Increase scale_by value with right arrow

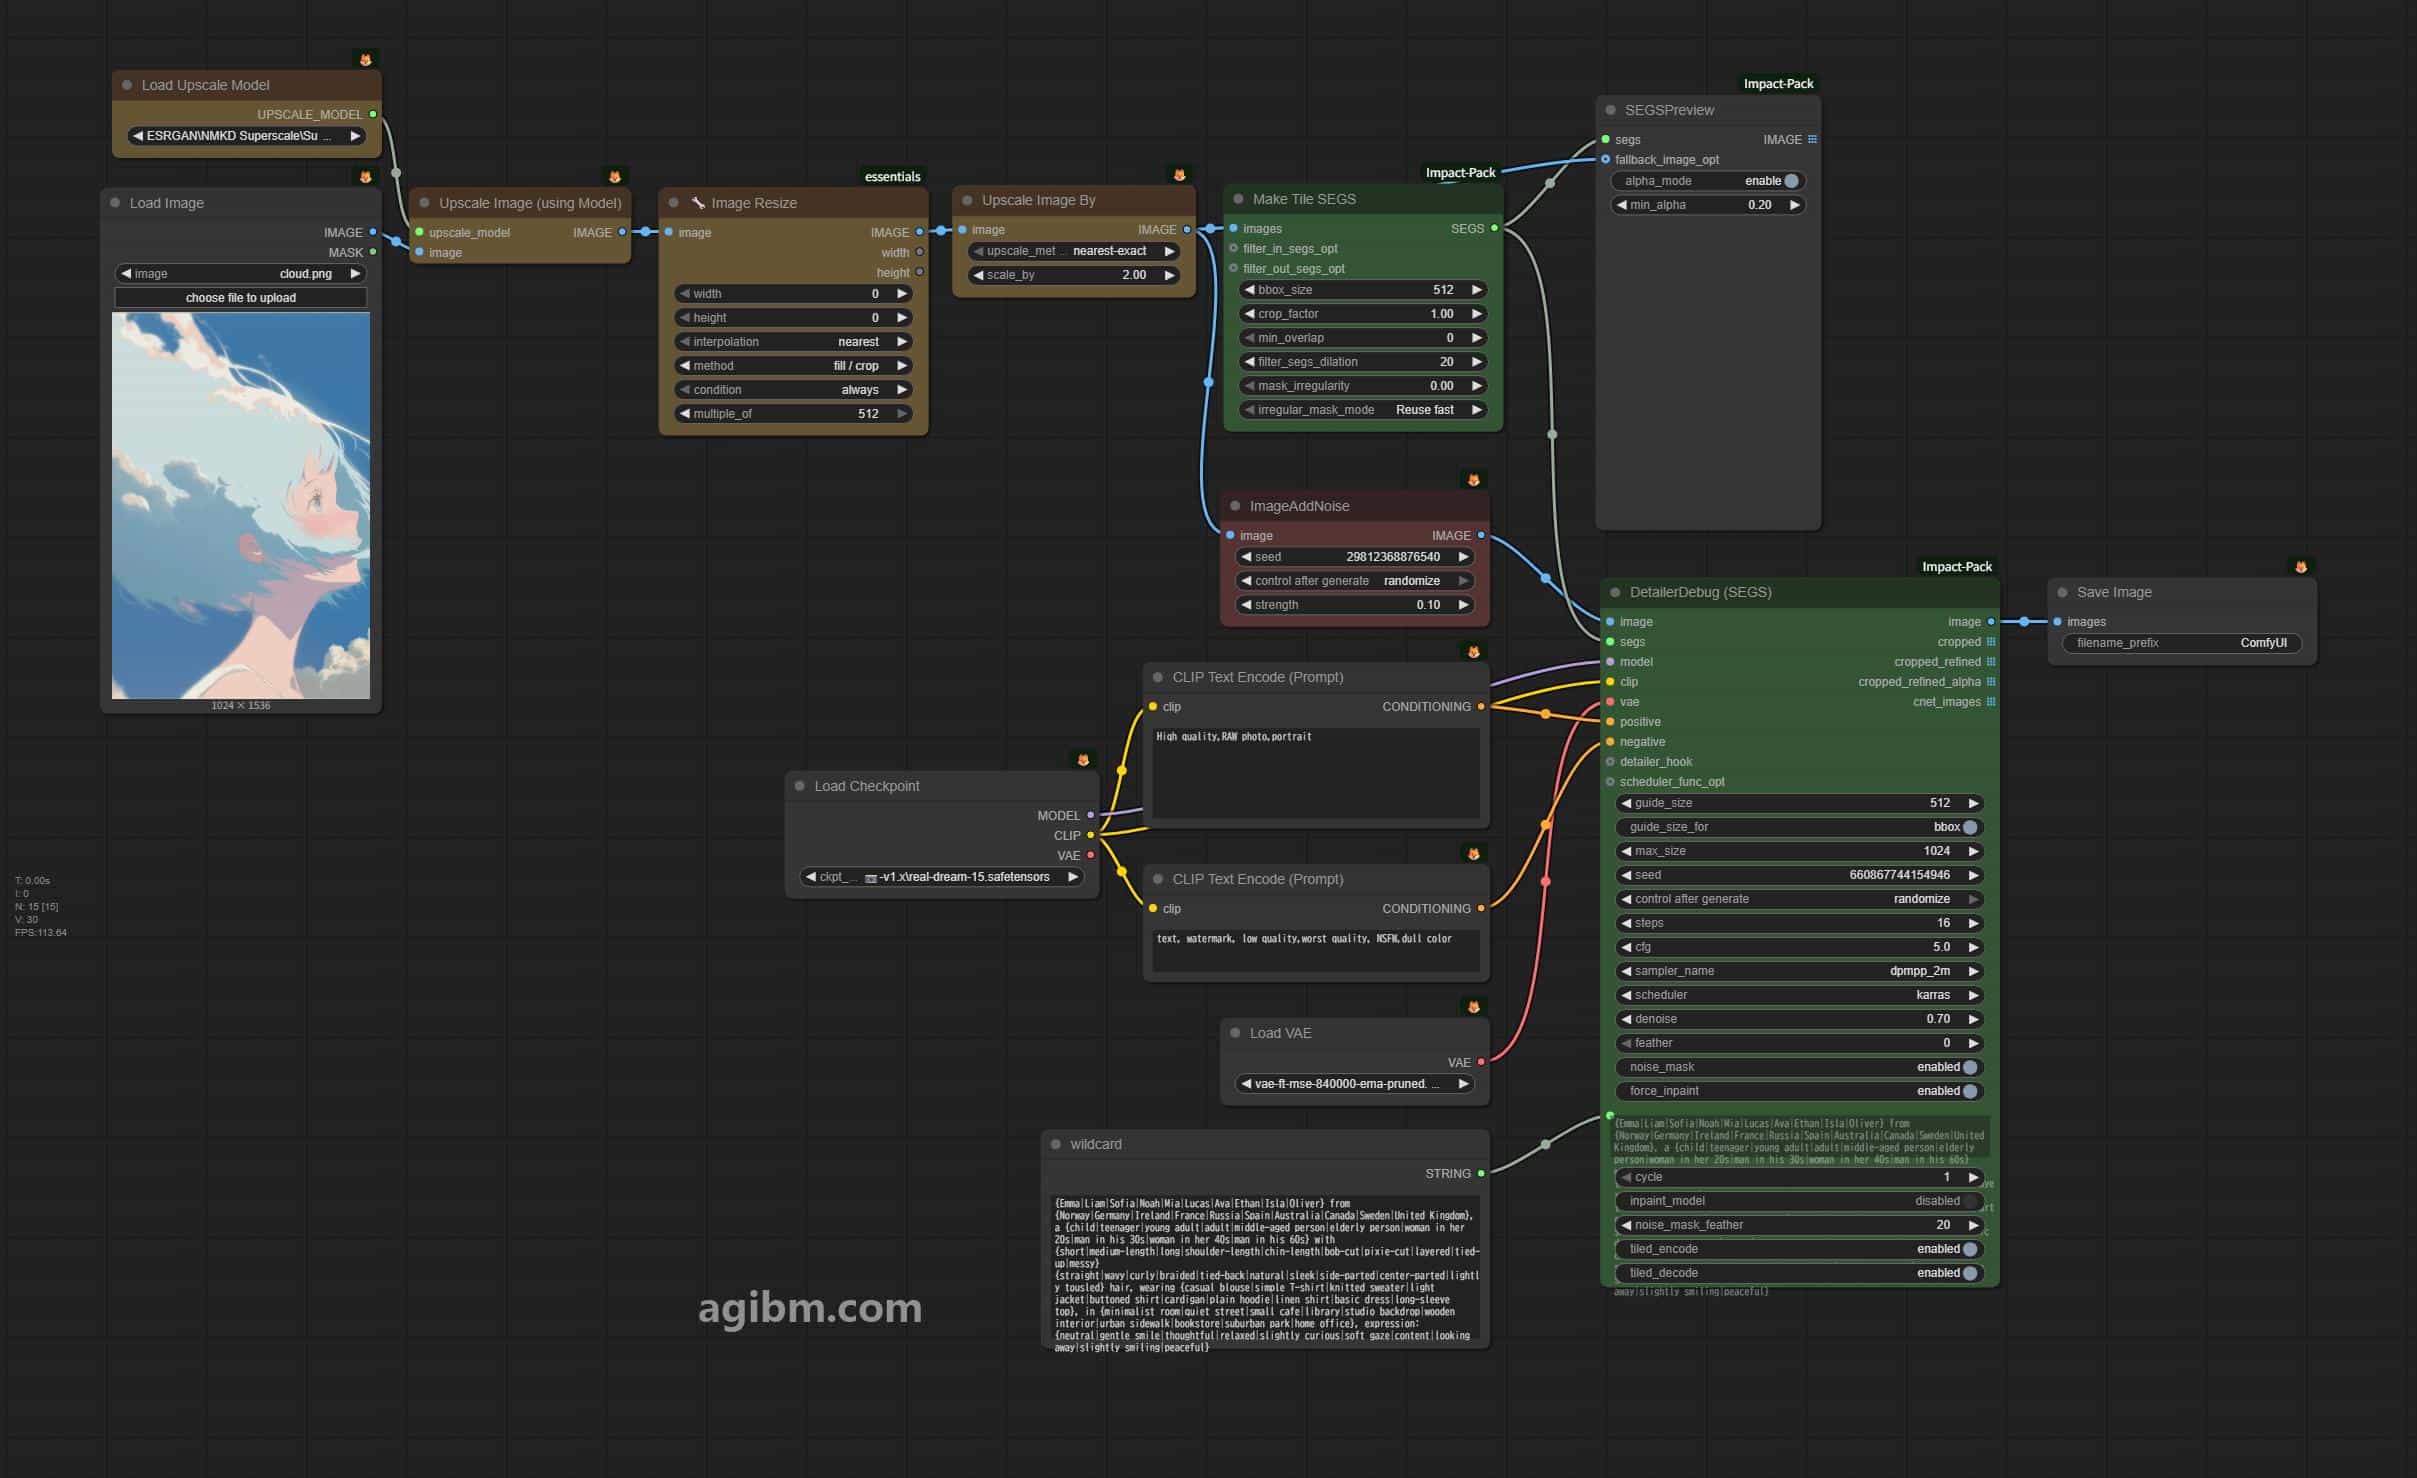pos(1169,275)
